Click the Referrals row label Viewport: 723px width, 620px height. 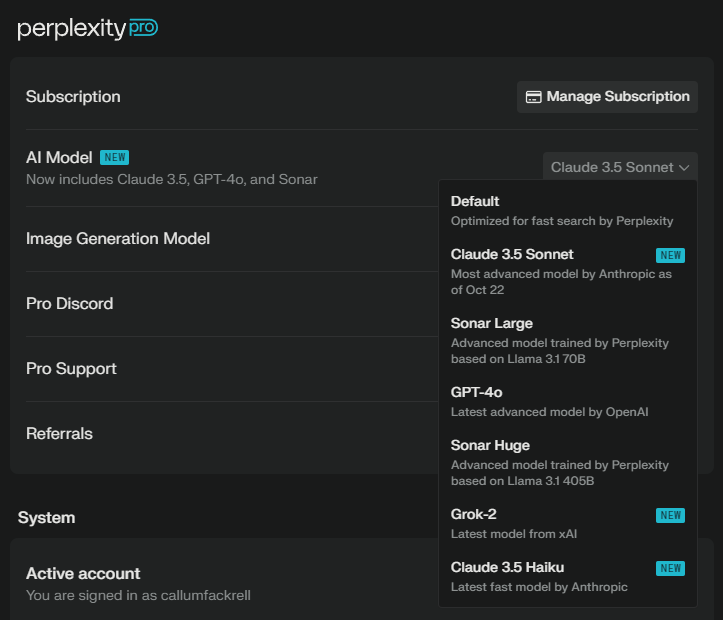point(59,434)
